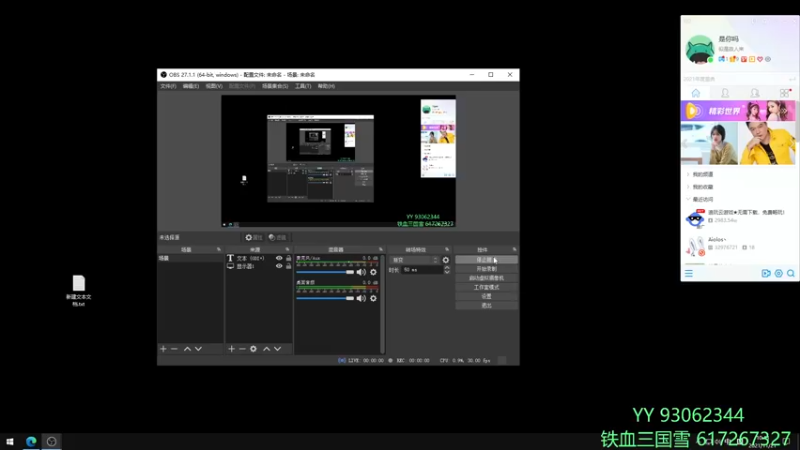This screenshot has height=450, width=800.
Task: Open YY video broadcast icon at bottom
Action: coord(766,274)
